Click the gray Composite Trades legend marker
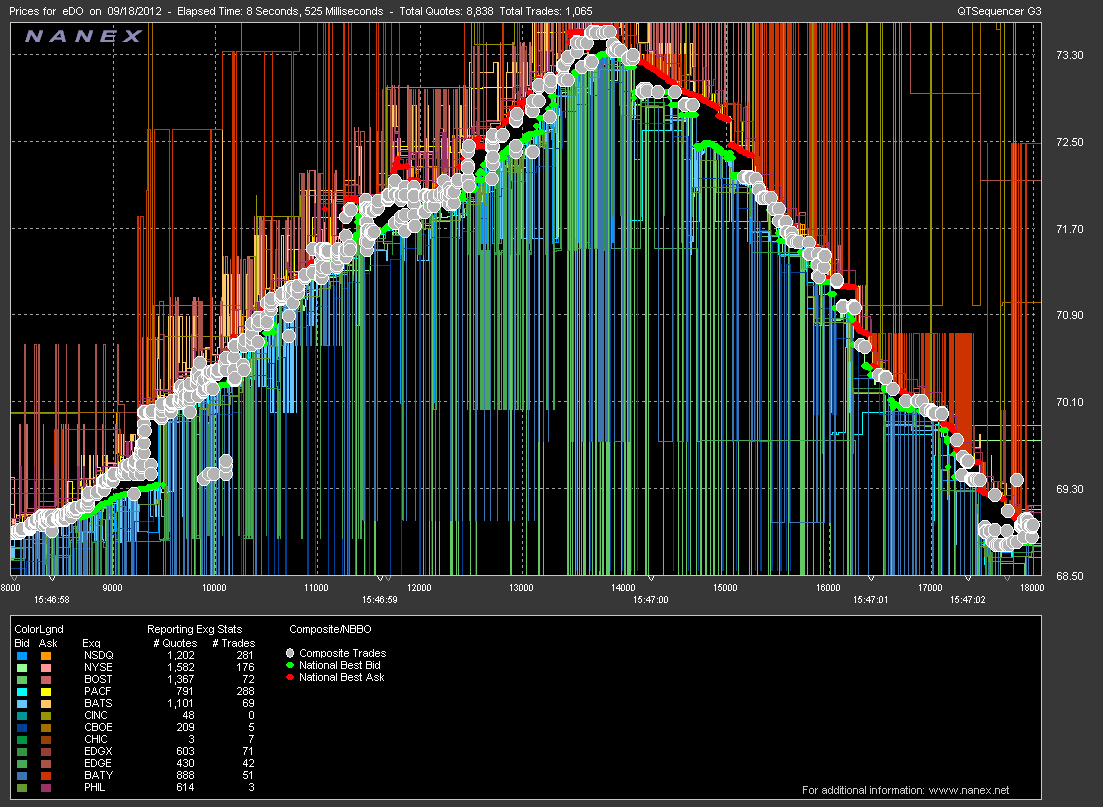This screenshot has width=1103, height=807. click(x=290, y=654)
